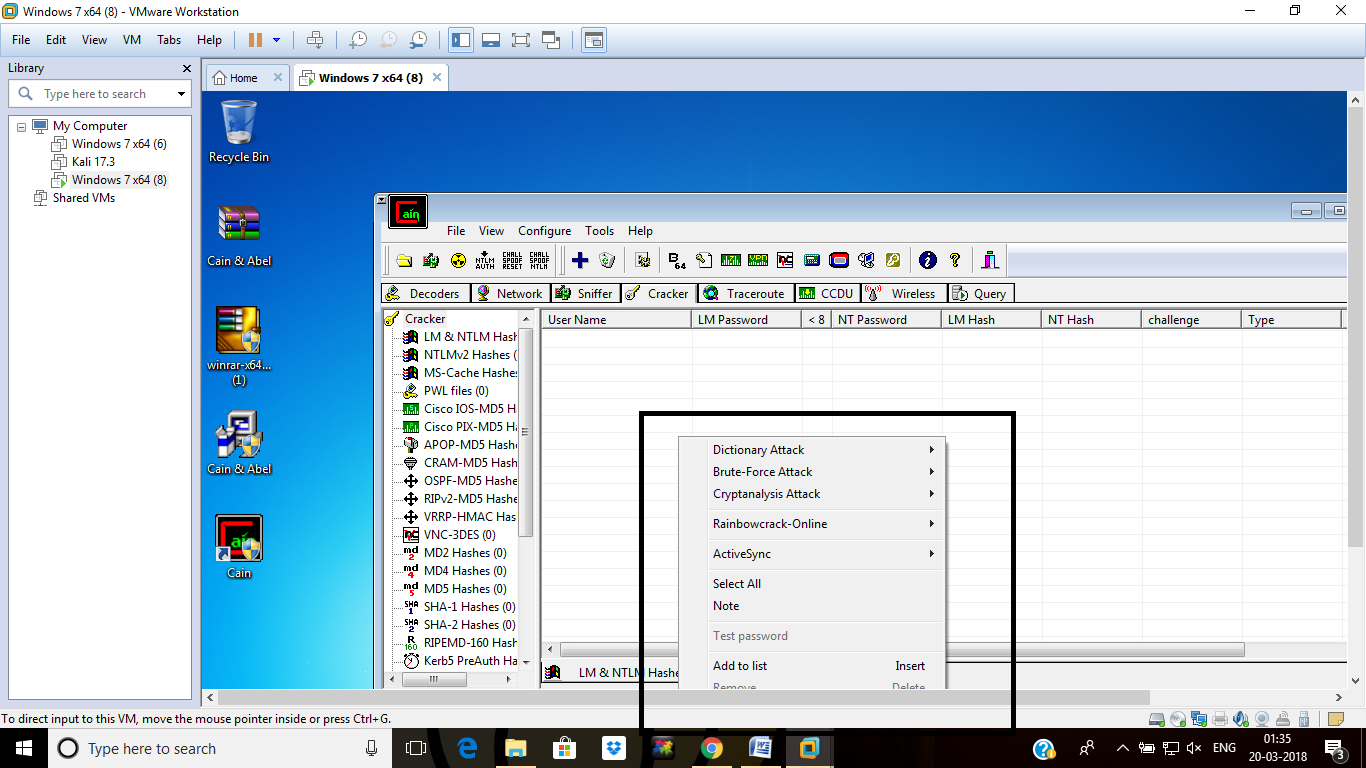This screenshot has height=768, width=1366.
Task: Switch to the Network tab
Action: pos(510,294)
